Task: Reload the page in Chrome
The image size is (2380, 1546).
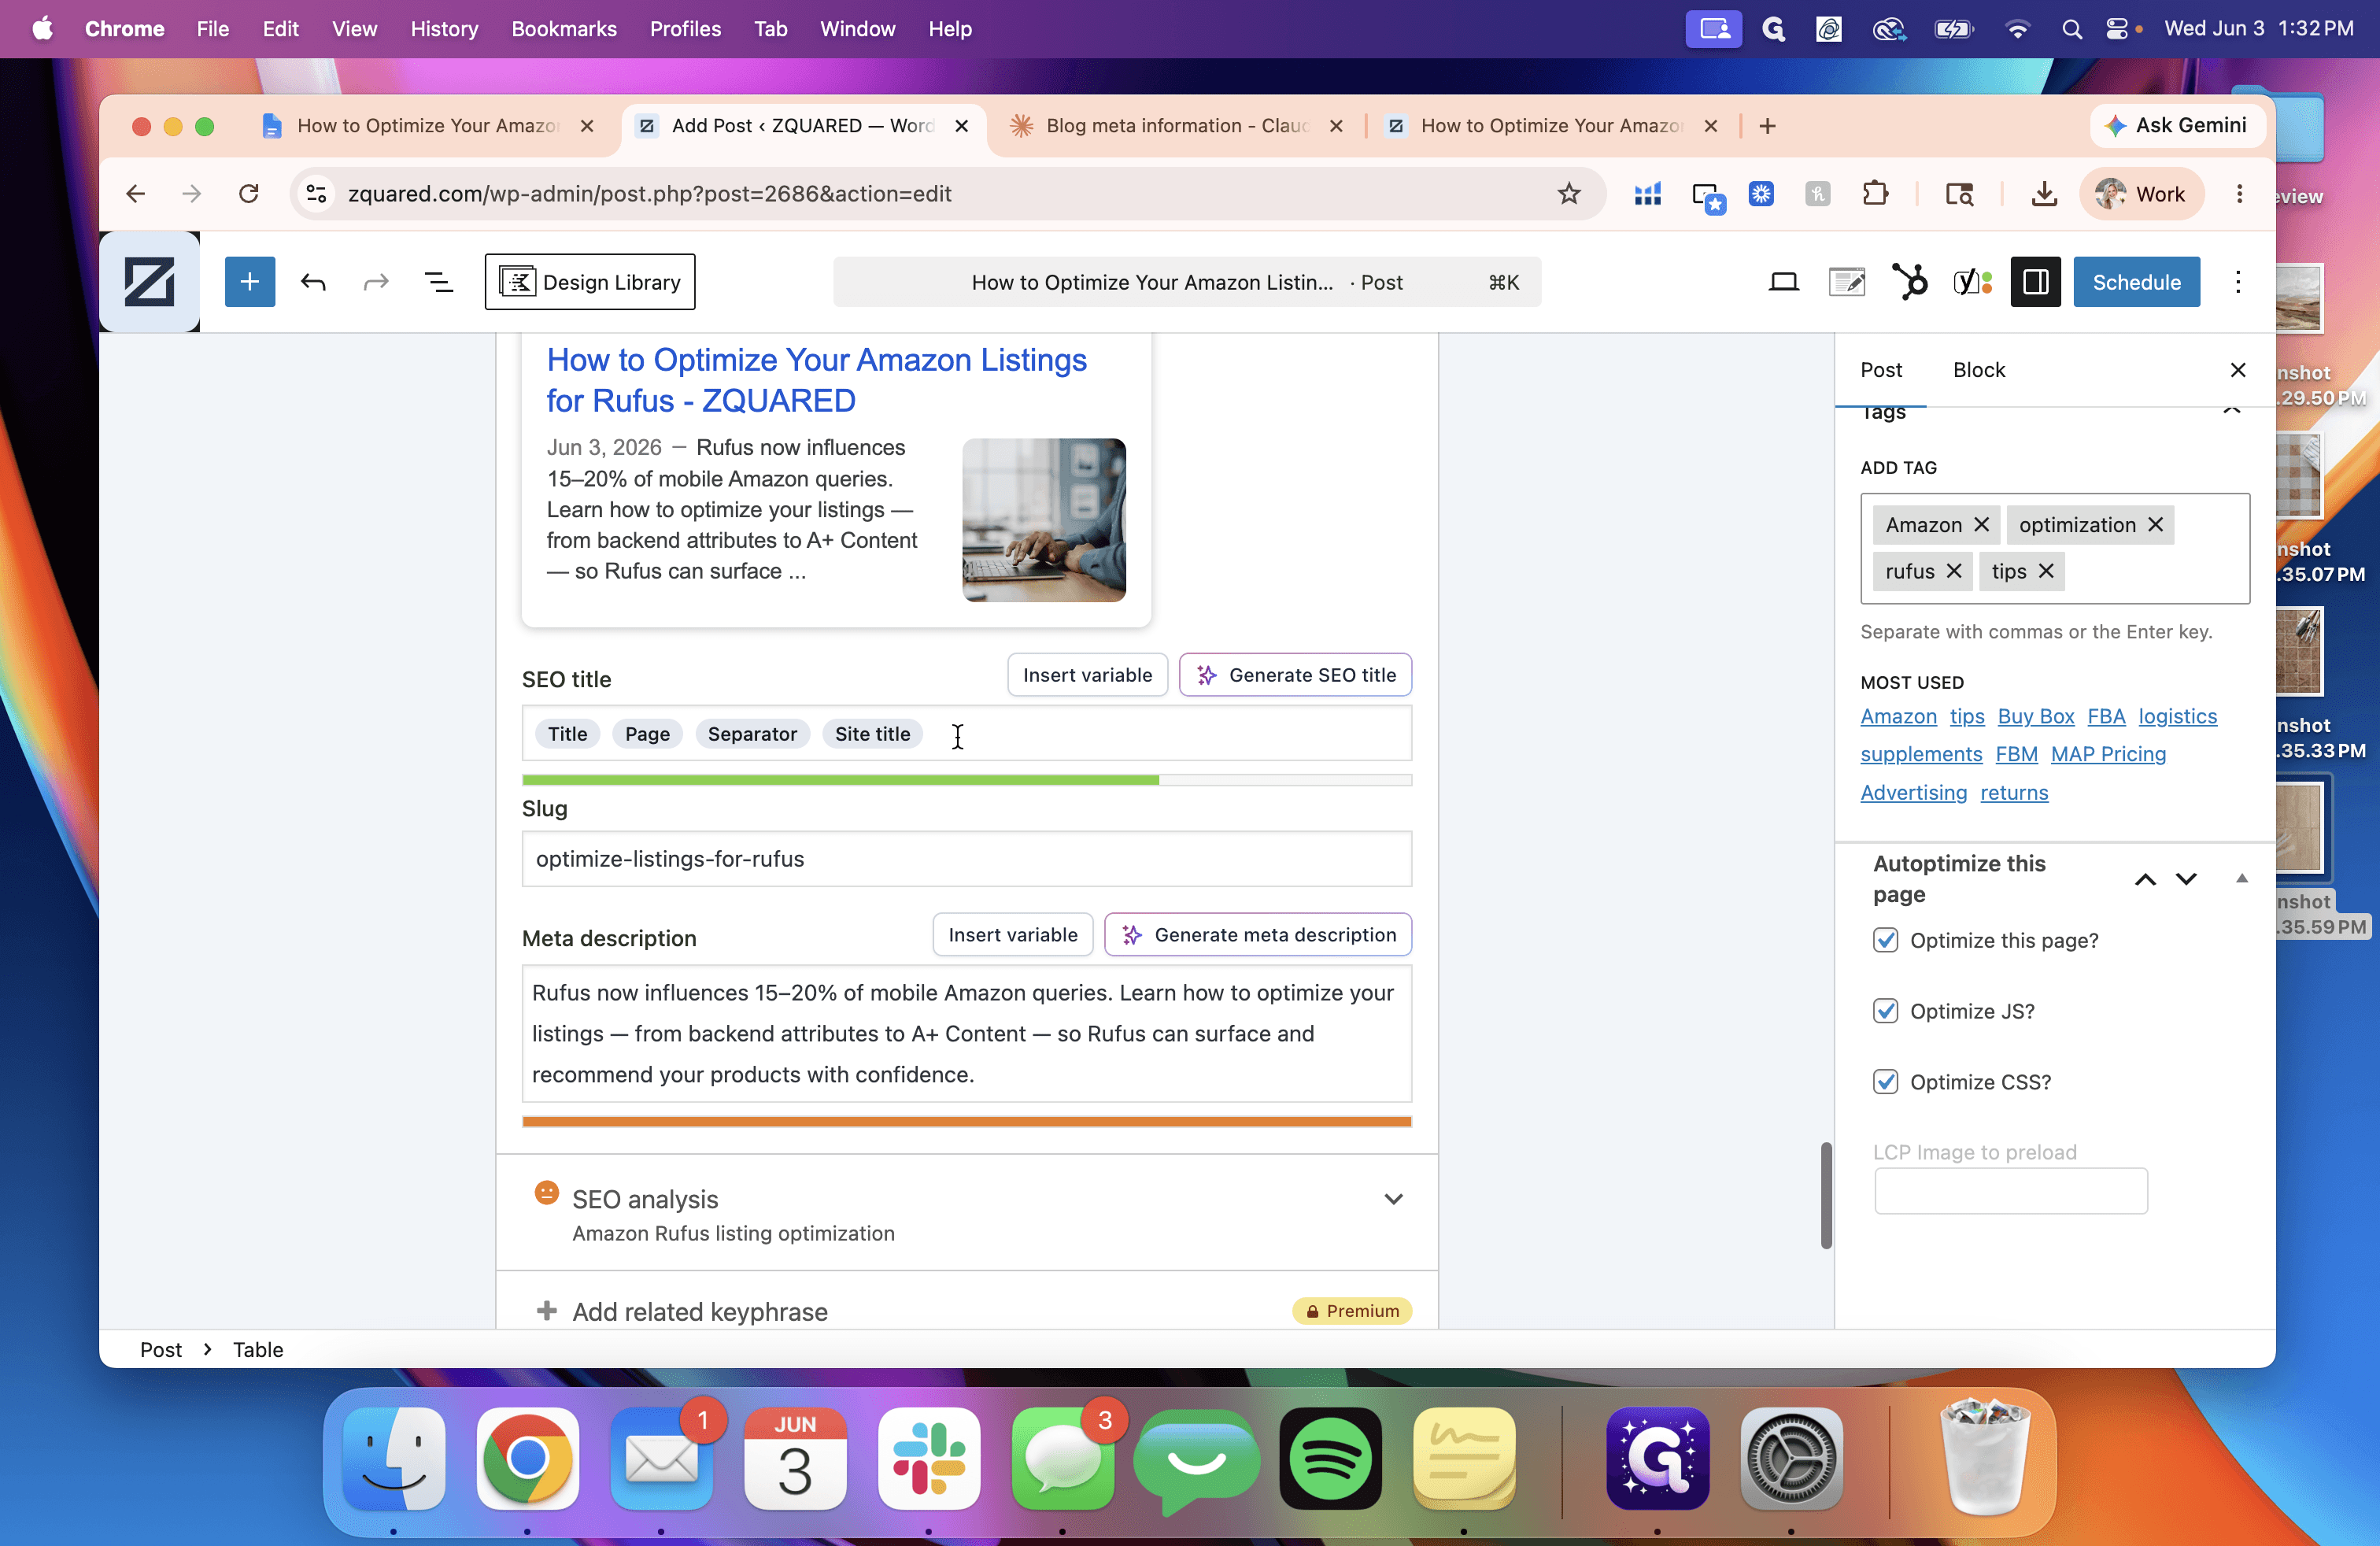Action: point(249,193)
